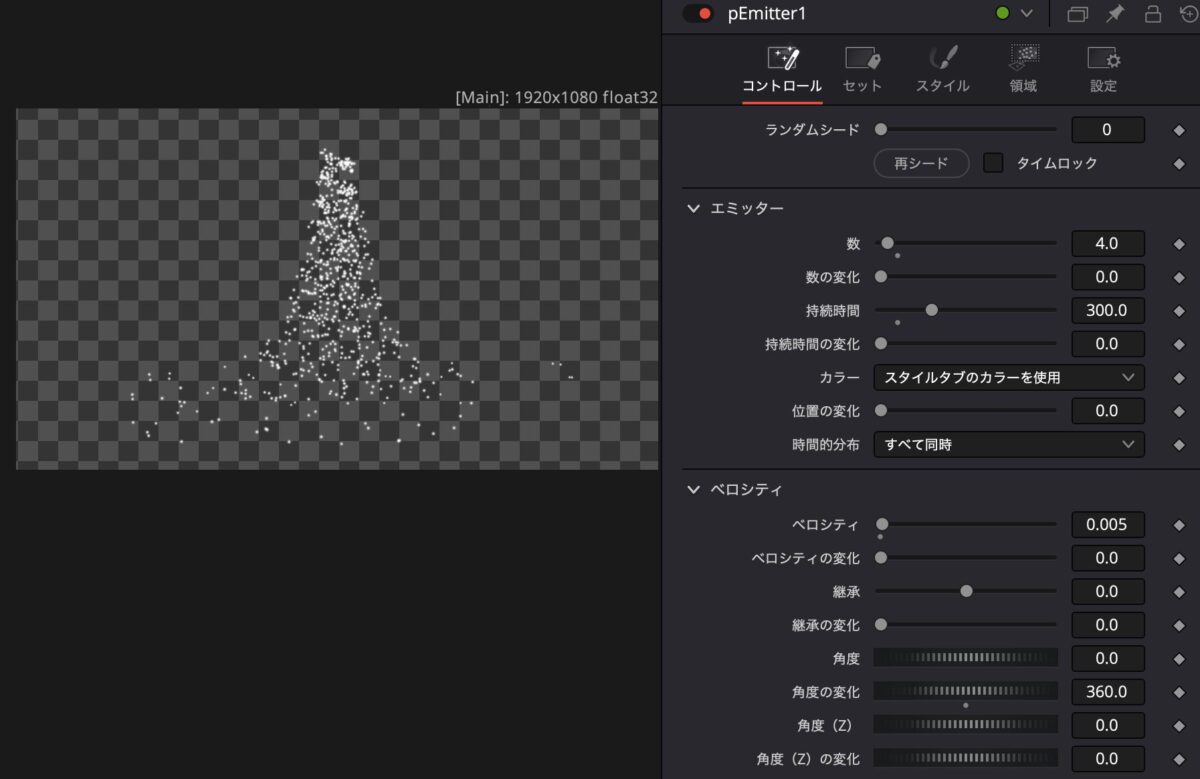Click the ランダムシード slider handle
The width and height of the screenshot is (1200, 779).
pyautogui.click(x=881, y=129)
